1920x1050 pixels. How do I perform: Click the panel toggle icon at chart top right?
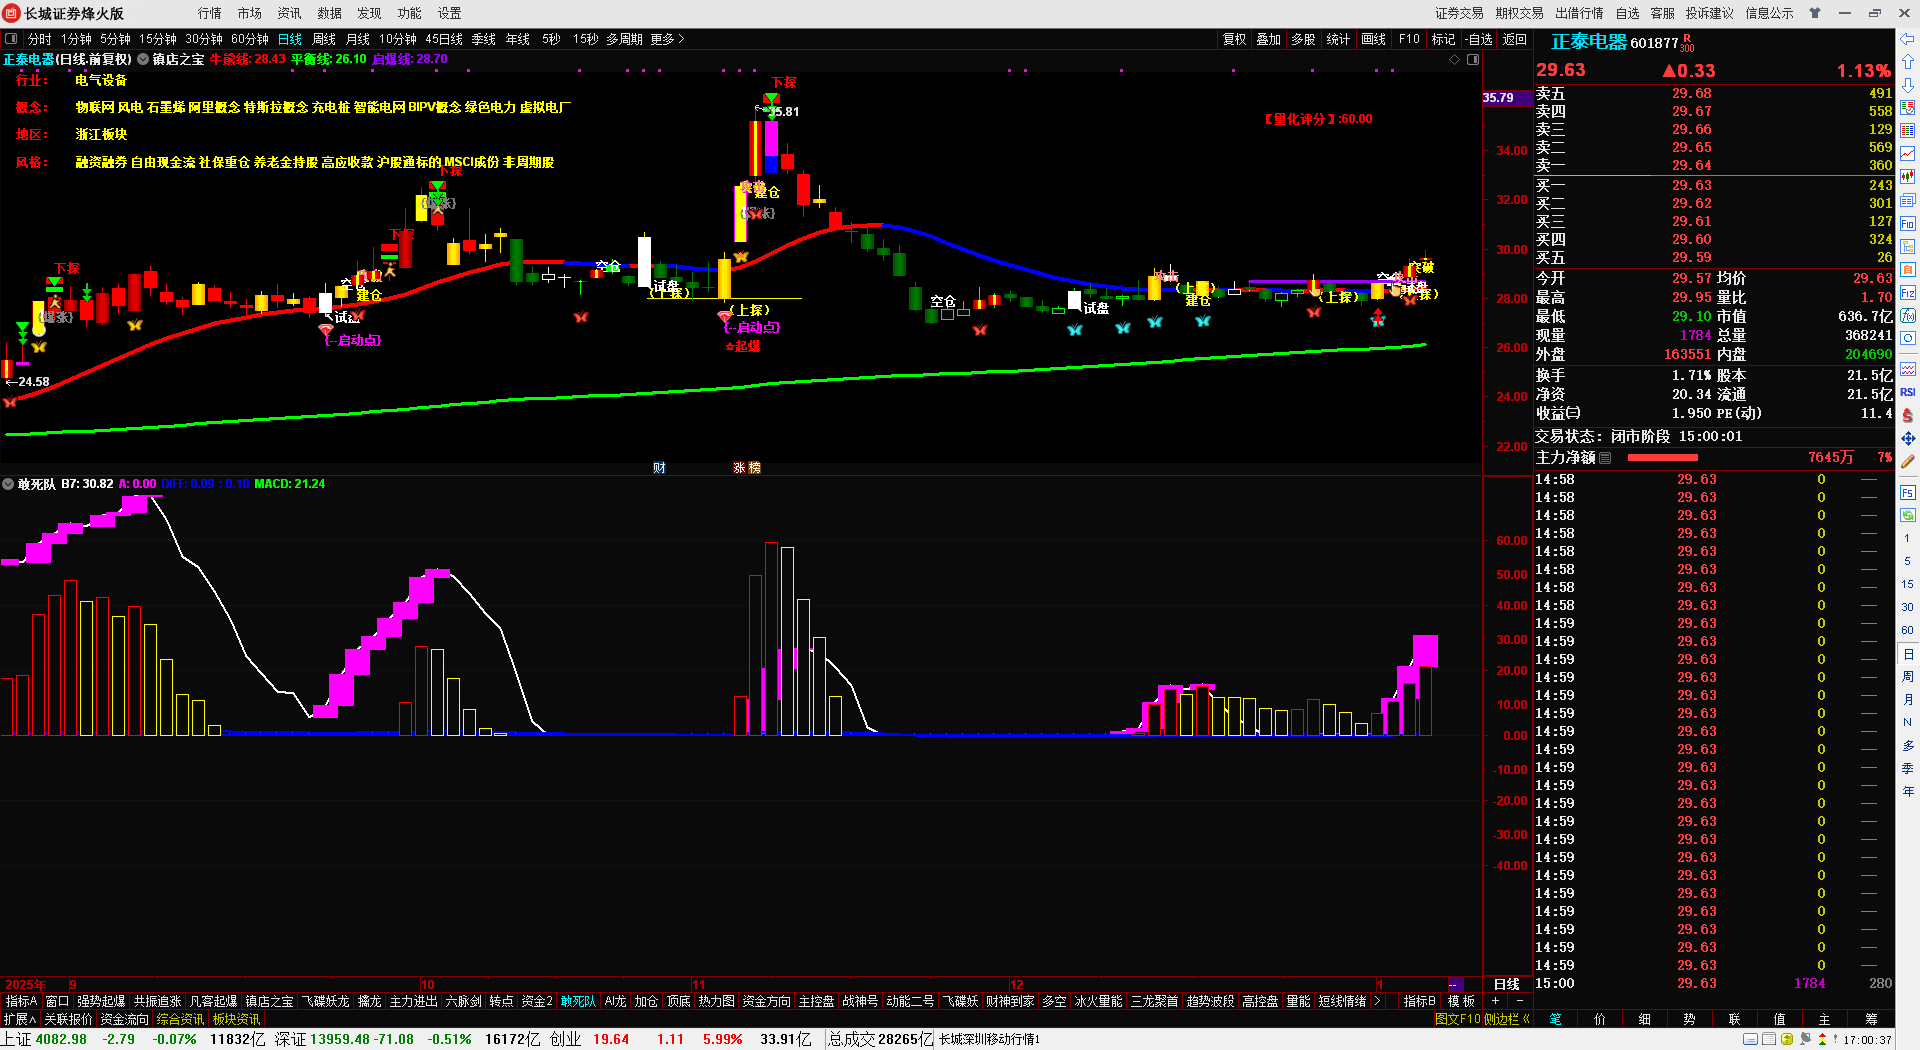click(x=1473, y=59)
